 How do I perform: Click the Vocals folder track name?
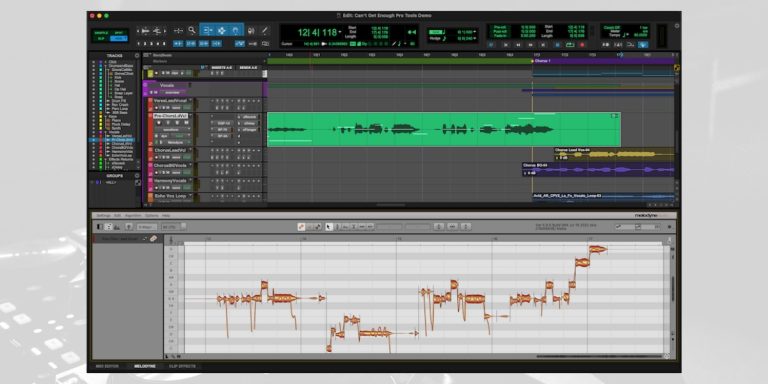click(x=167, y=85)
